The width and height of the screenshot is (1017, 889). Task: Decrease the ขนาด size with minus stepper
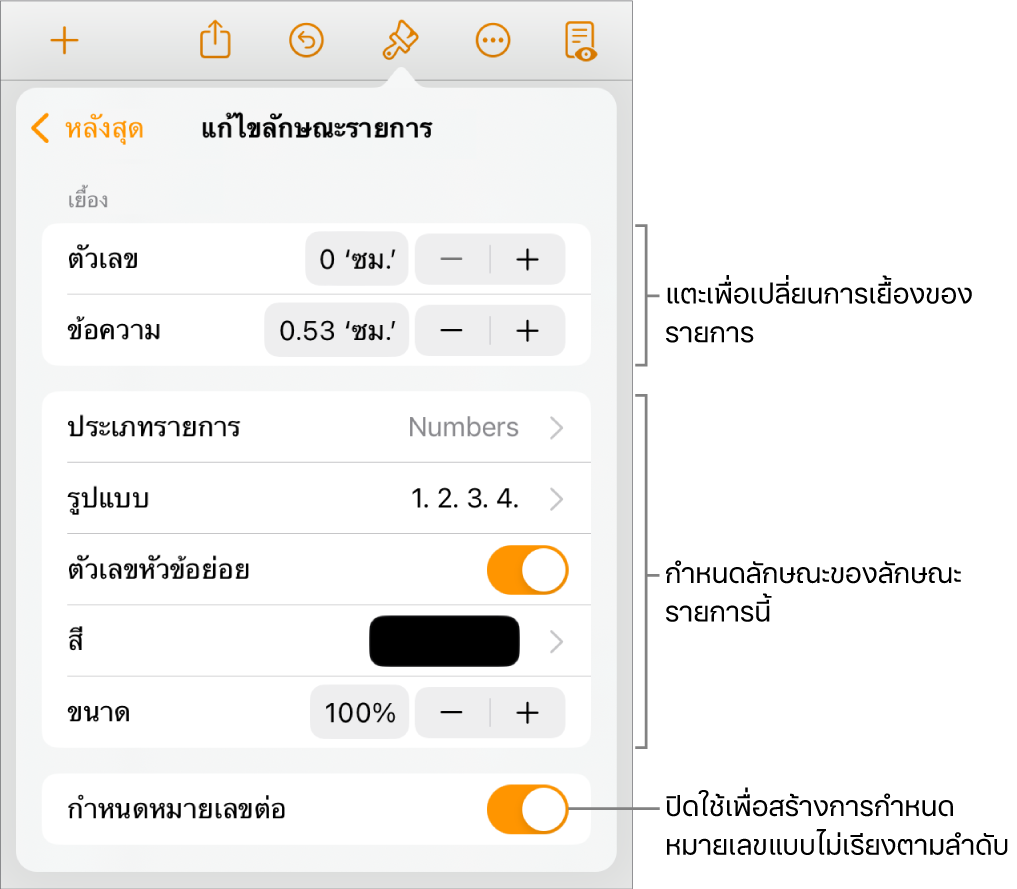[x=452, y=712]
